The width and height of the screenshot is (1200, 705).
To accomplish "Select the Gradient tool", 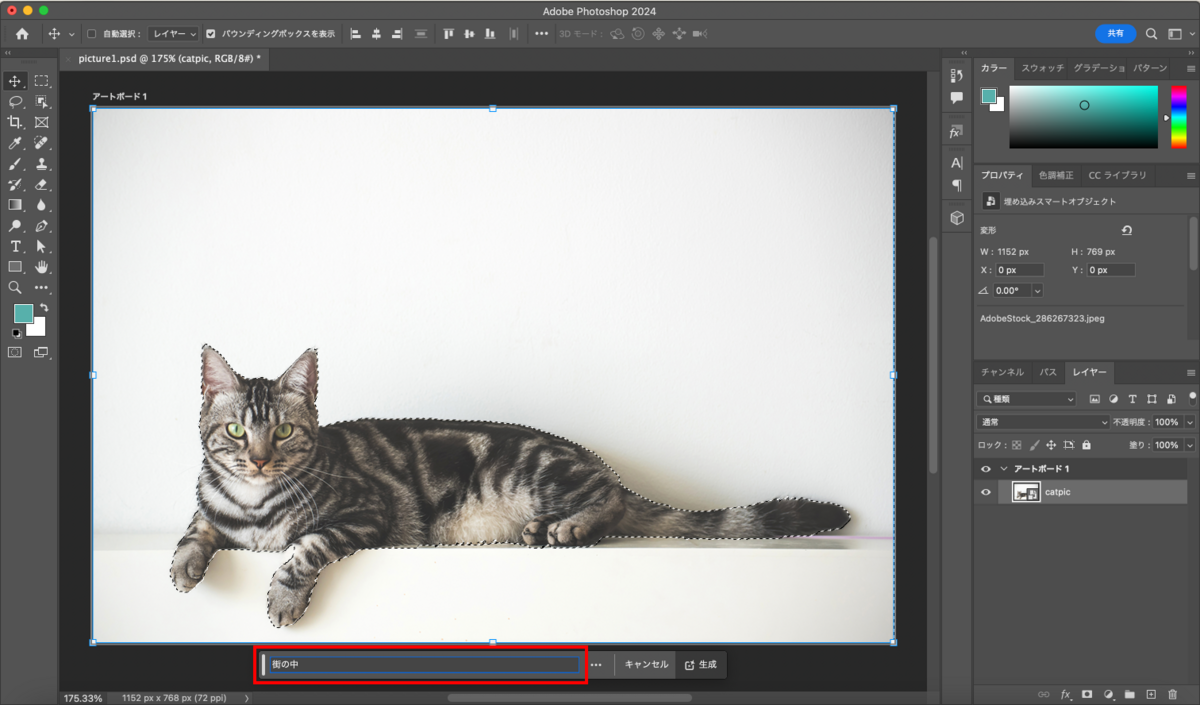I will (15, 205).
